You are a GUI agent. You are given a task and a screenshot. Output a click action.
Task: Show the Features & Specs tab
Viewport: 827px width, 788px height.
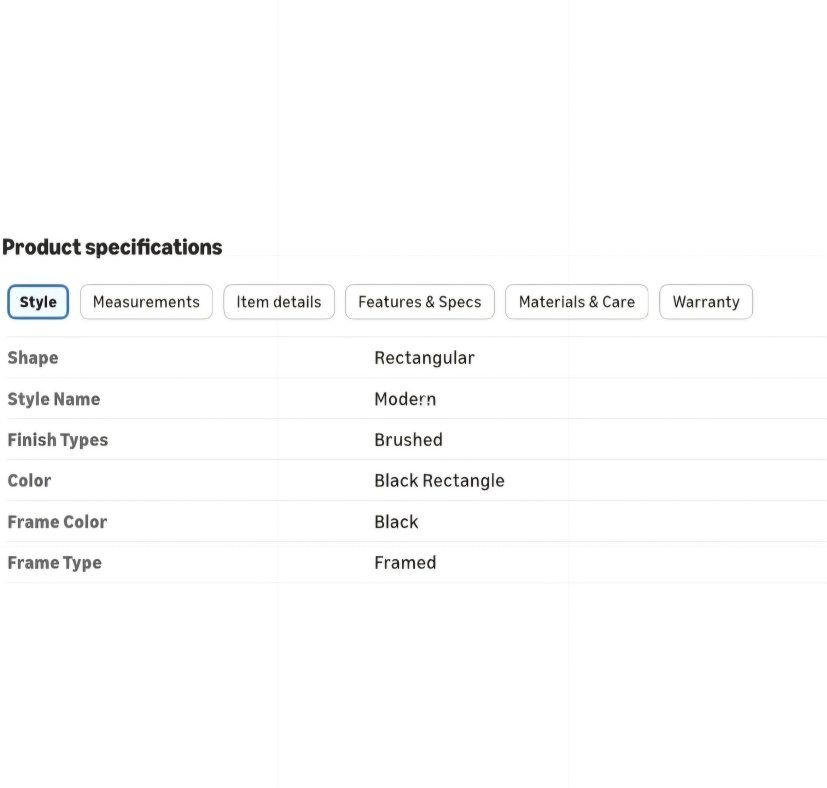click(420, 302)
